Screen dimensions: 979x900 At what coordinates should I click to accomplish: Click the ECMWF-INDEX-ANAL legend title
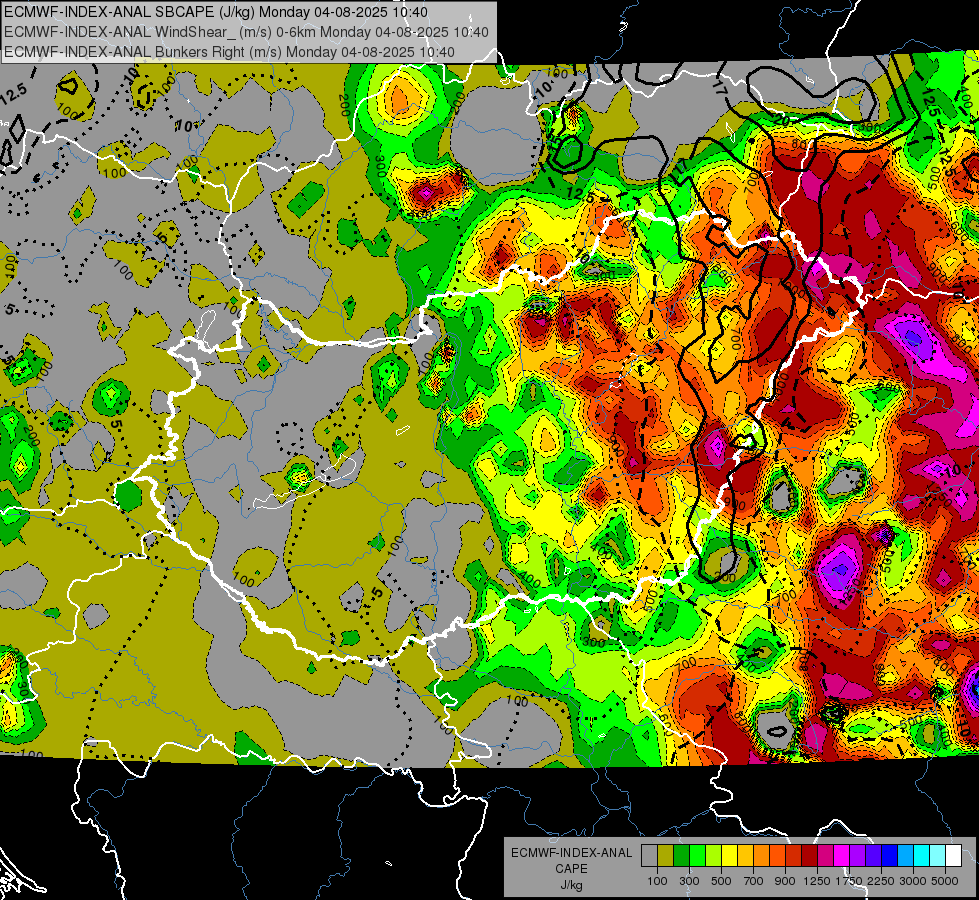pyautogui.click(x=571, y=853)
